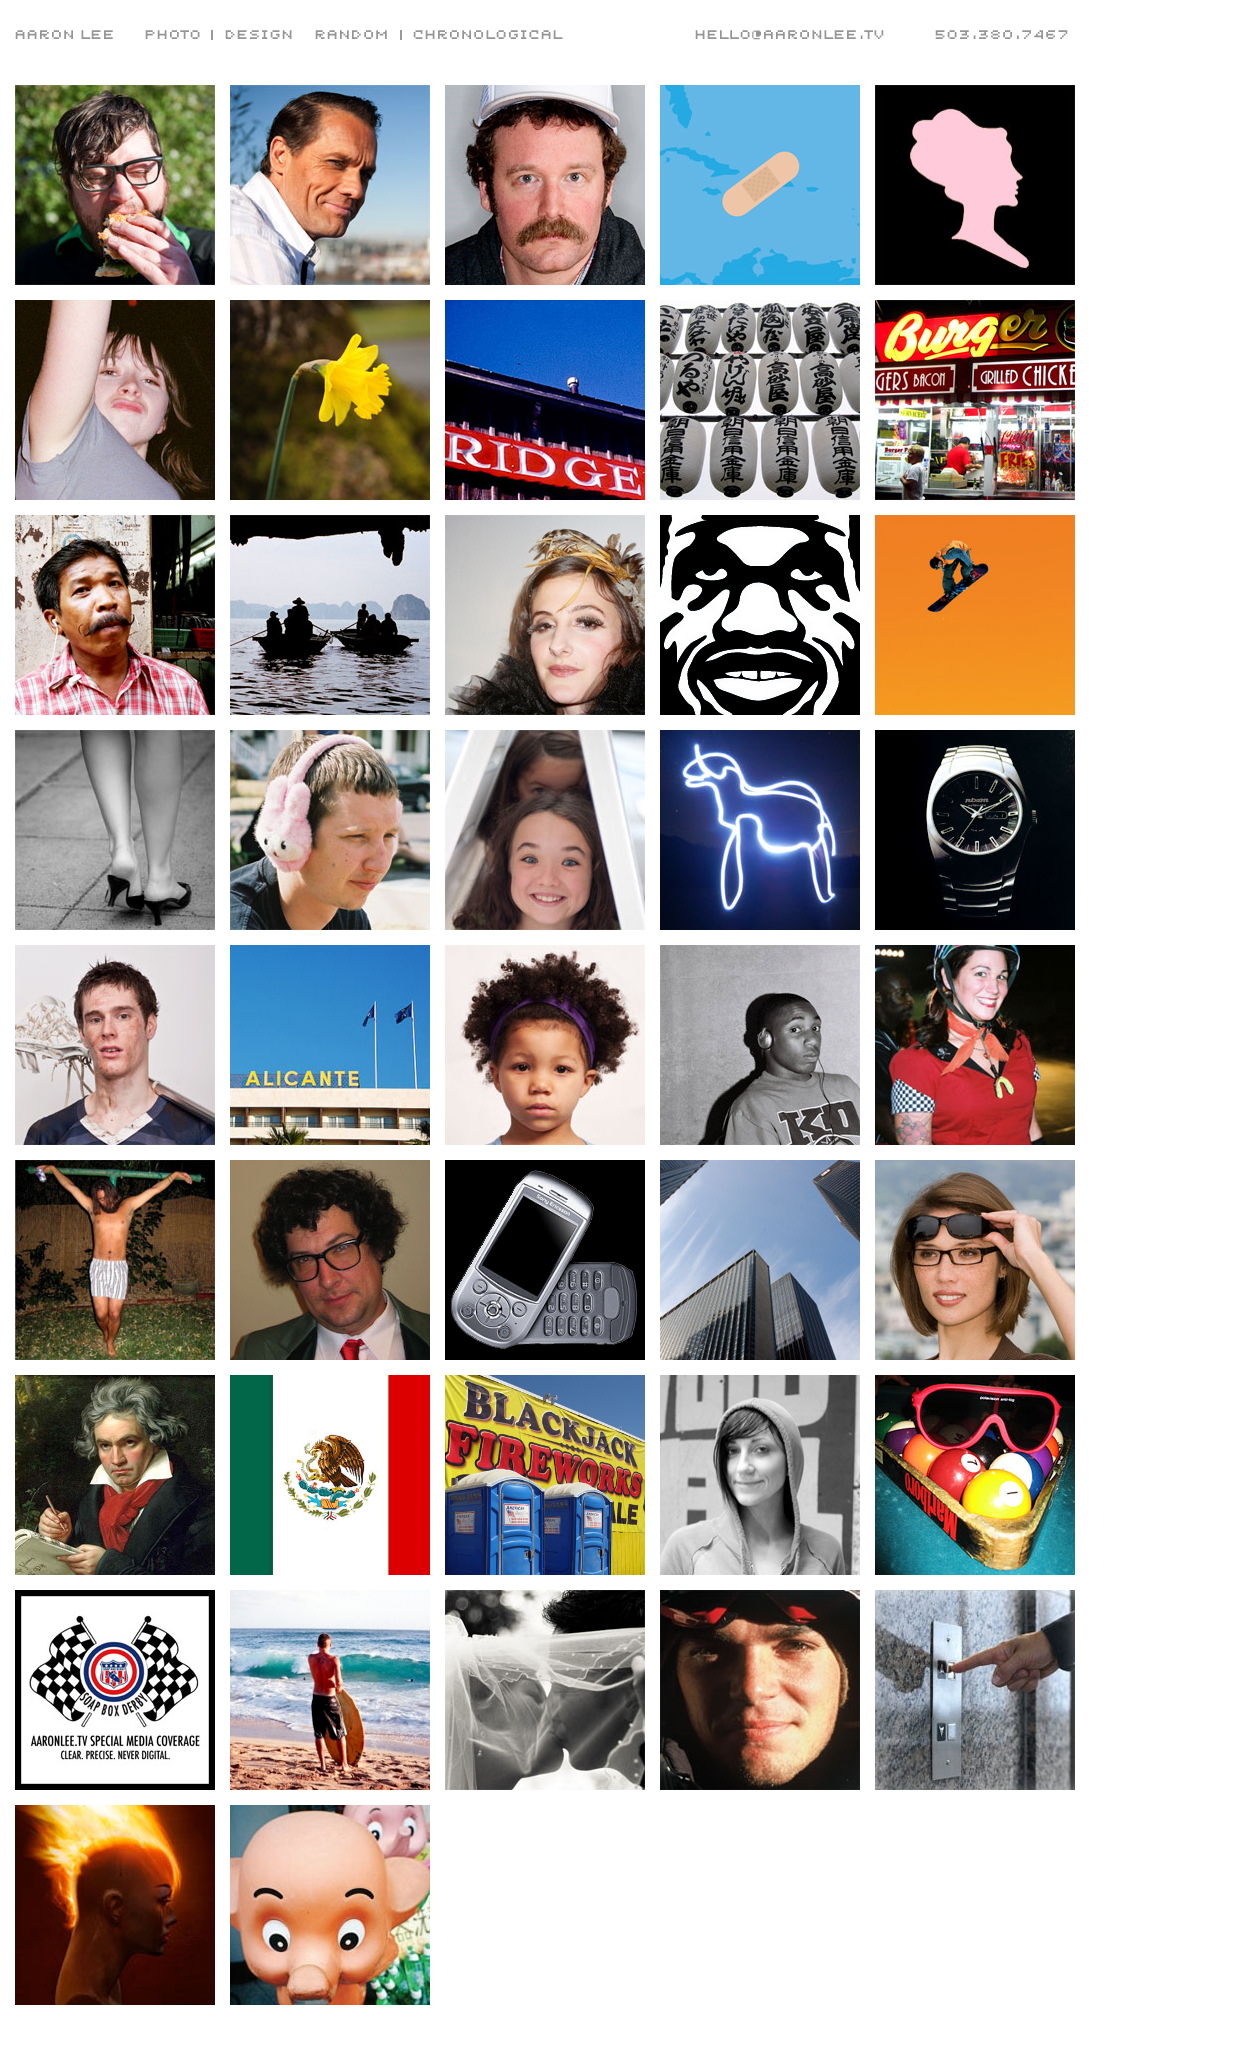The width and height of the screenshot is (1247, 2051).
Task: Select the PHOTO menu item
Action: (172, 34)
